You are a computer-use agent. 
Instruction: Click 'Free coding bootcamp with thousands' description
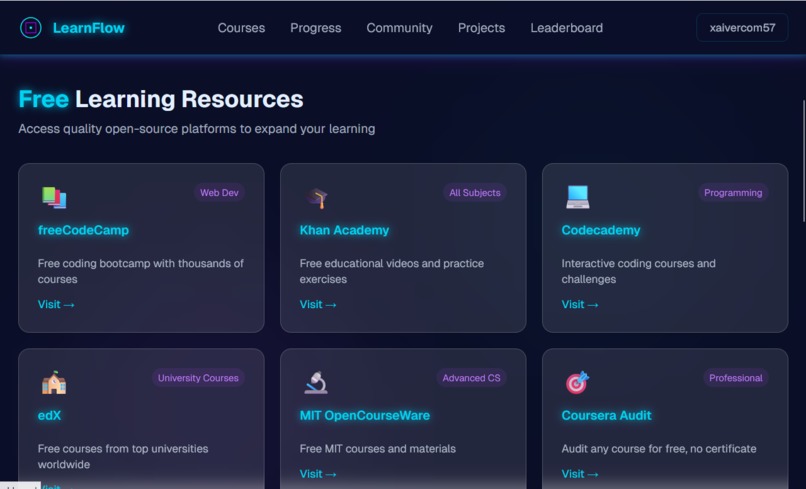click(141, 271)
